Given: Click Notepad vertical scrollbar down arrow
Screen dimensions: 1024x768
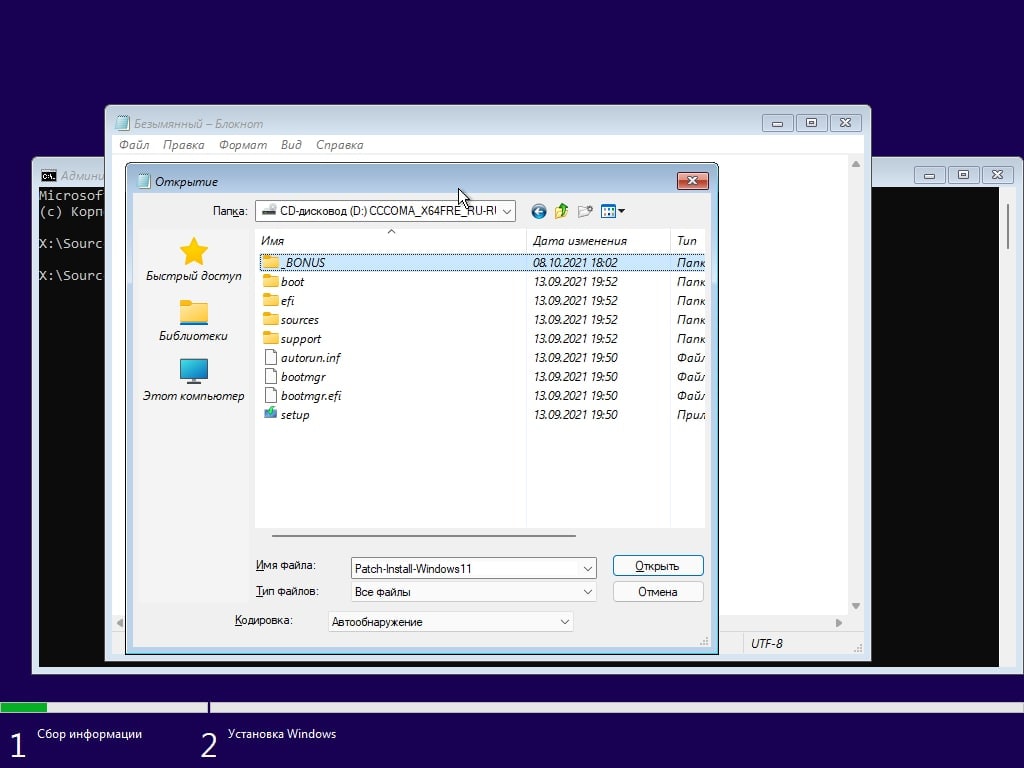Looking at the screenshot, I should (x=856, y=606).
